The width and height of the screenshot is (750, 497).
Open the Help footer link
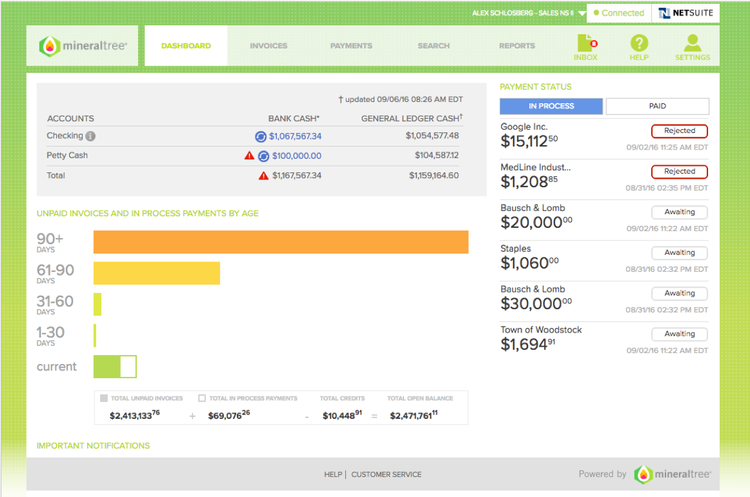pyautogui.click(x=333, y=475)
